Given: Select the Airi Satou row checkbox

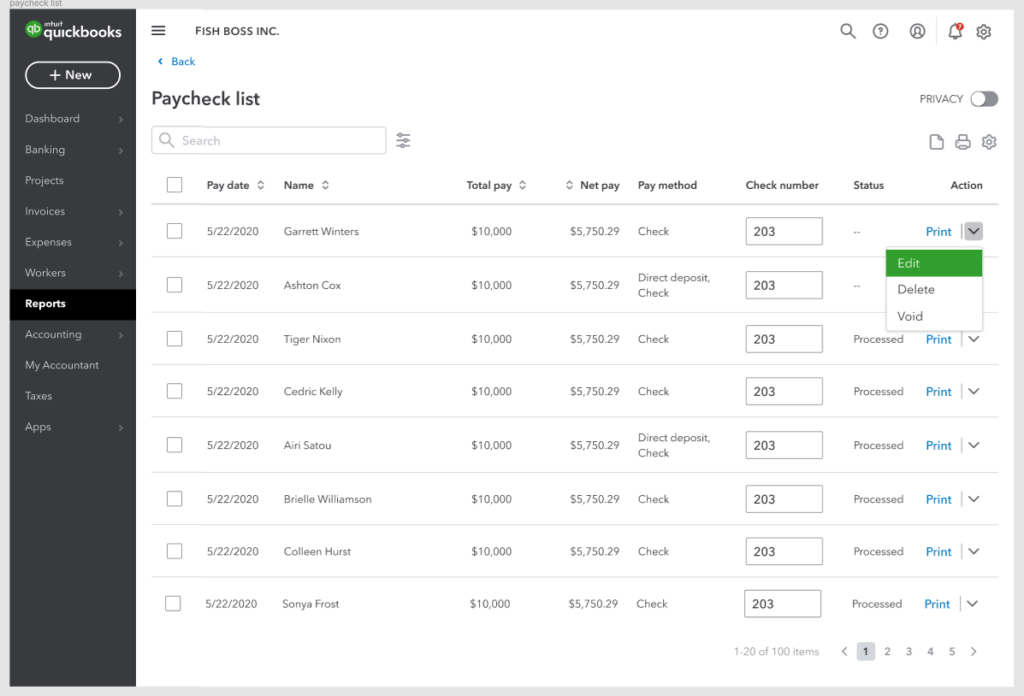Looking at the screenshot, I should tap(174, 445).
